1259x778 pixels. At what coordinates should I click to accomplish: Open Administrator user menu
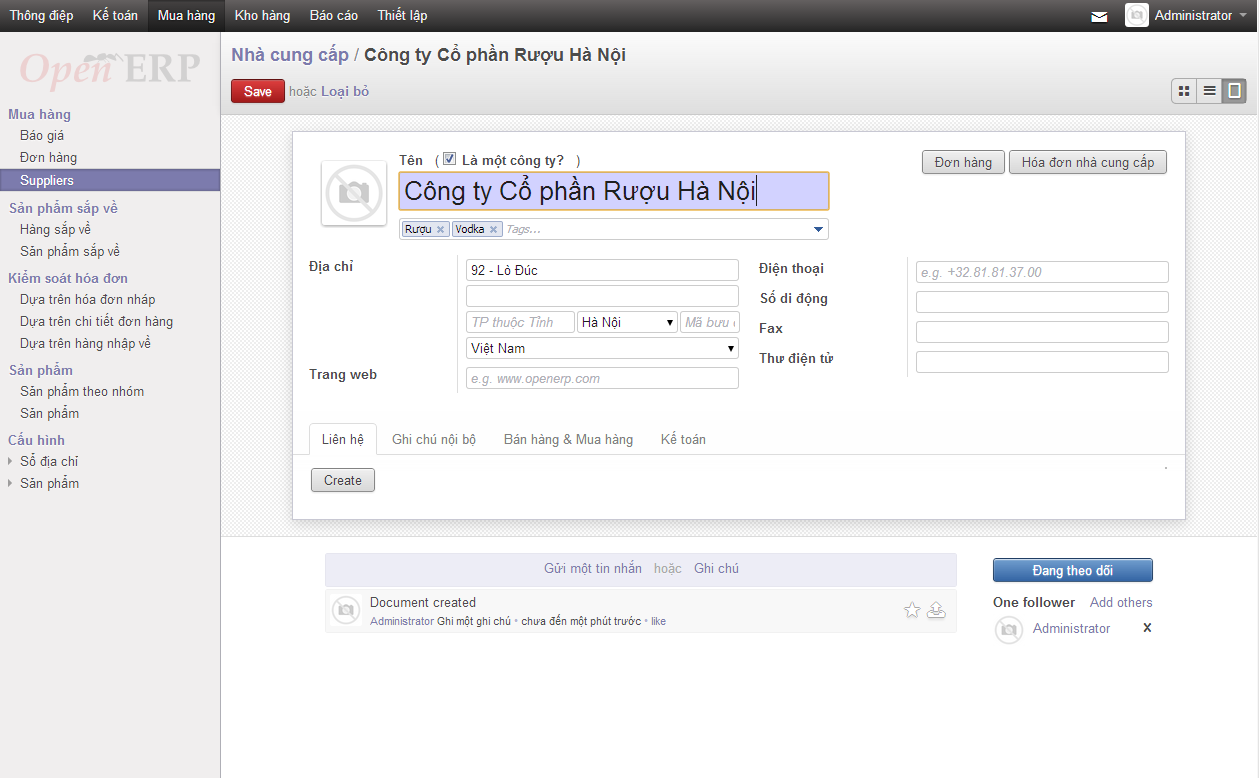tap(1189, 16)
